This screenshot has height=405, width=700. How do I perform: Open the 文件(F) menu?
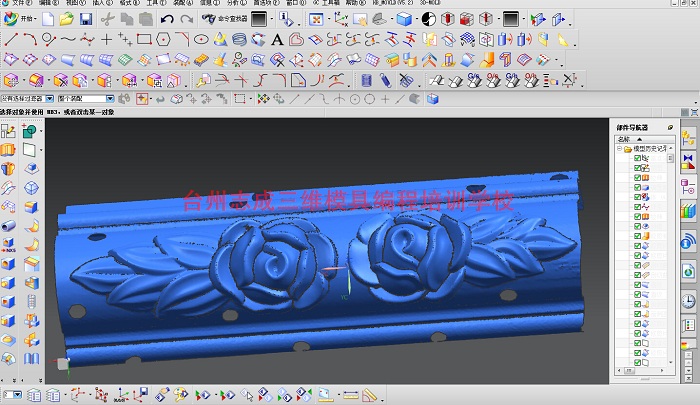tap(21, 2)
